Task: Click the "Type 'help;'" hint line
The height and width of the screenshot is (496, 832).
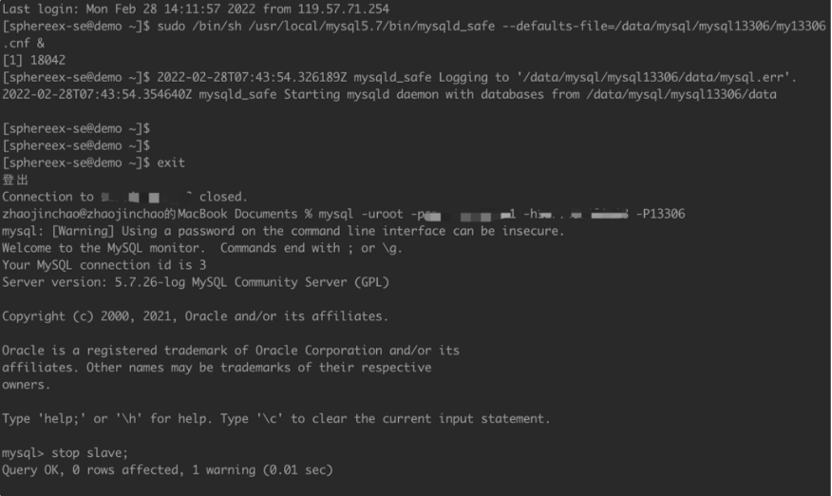Action: 275,418
